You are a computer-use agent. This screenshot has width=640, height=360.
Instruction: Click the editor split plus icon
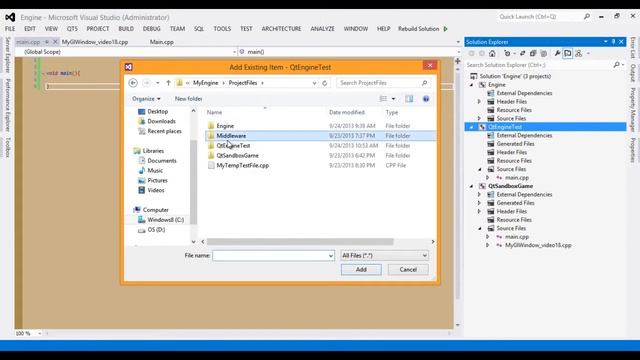458,61
